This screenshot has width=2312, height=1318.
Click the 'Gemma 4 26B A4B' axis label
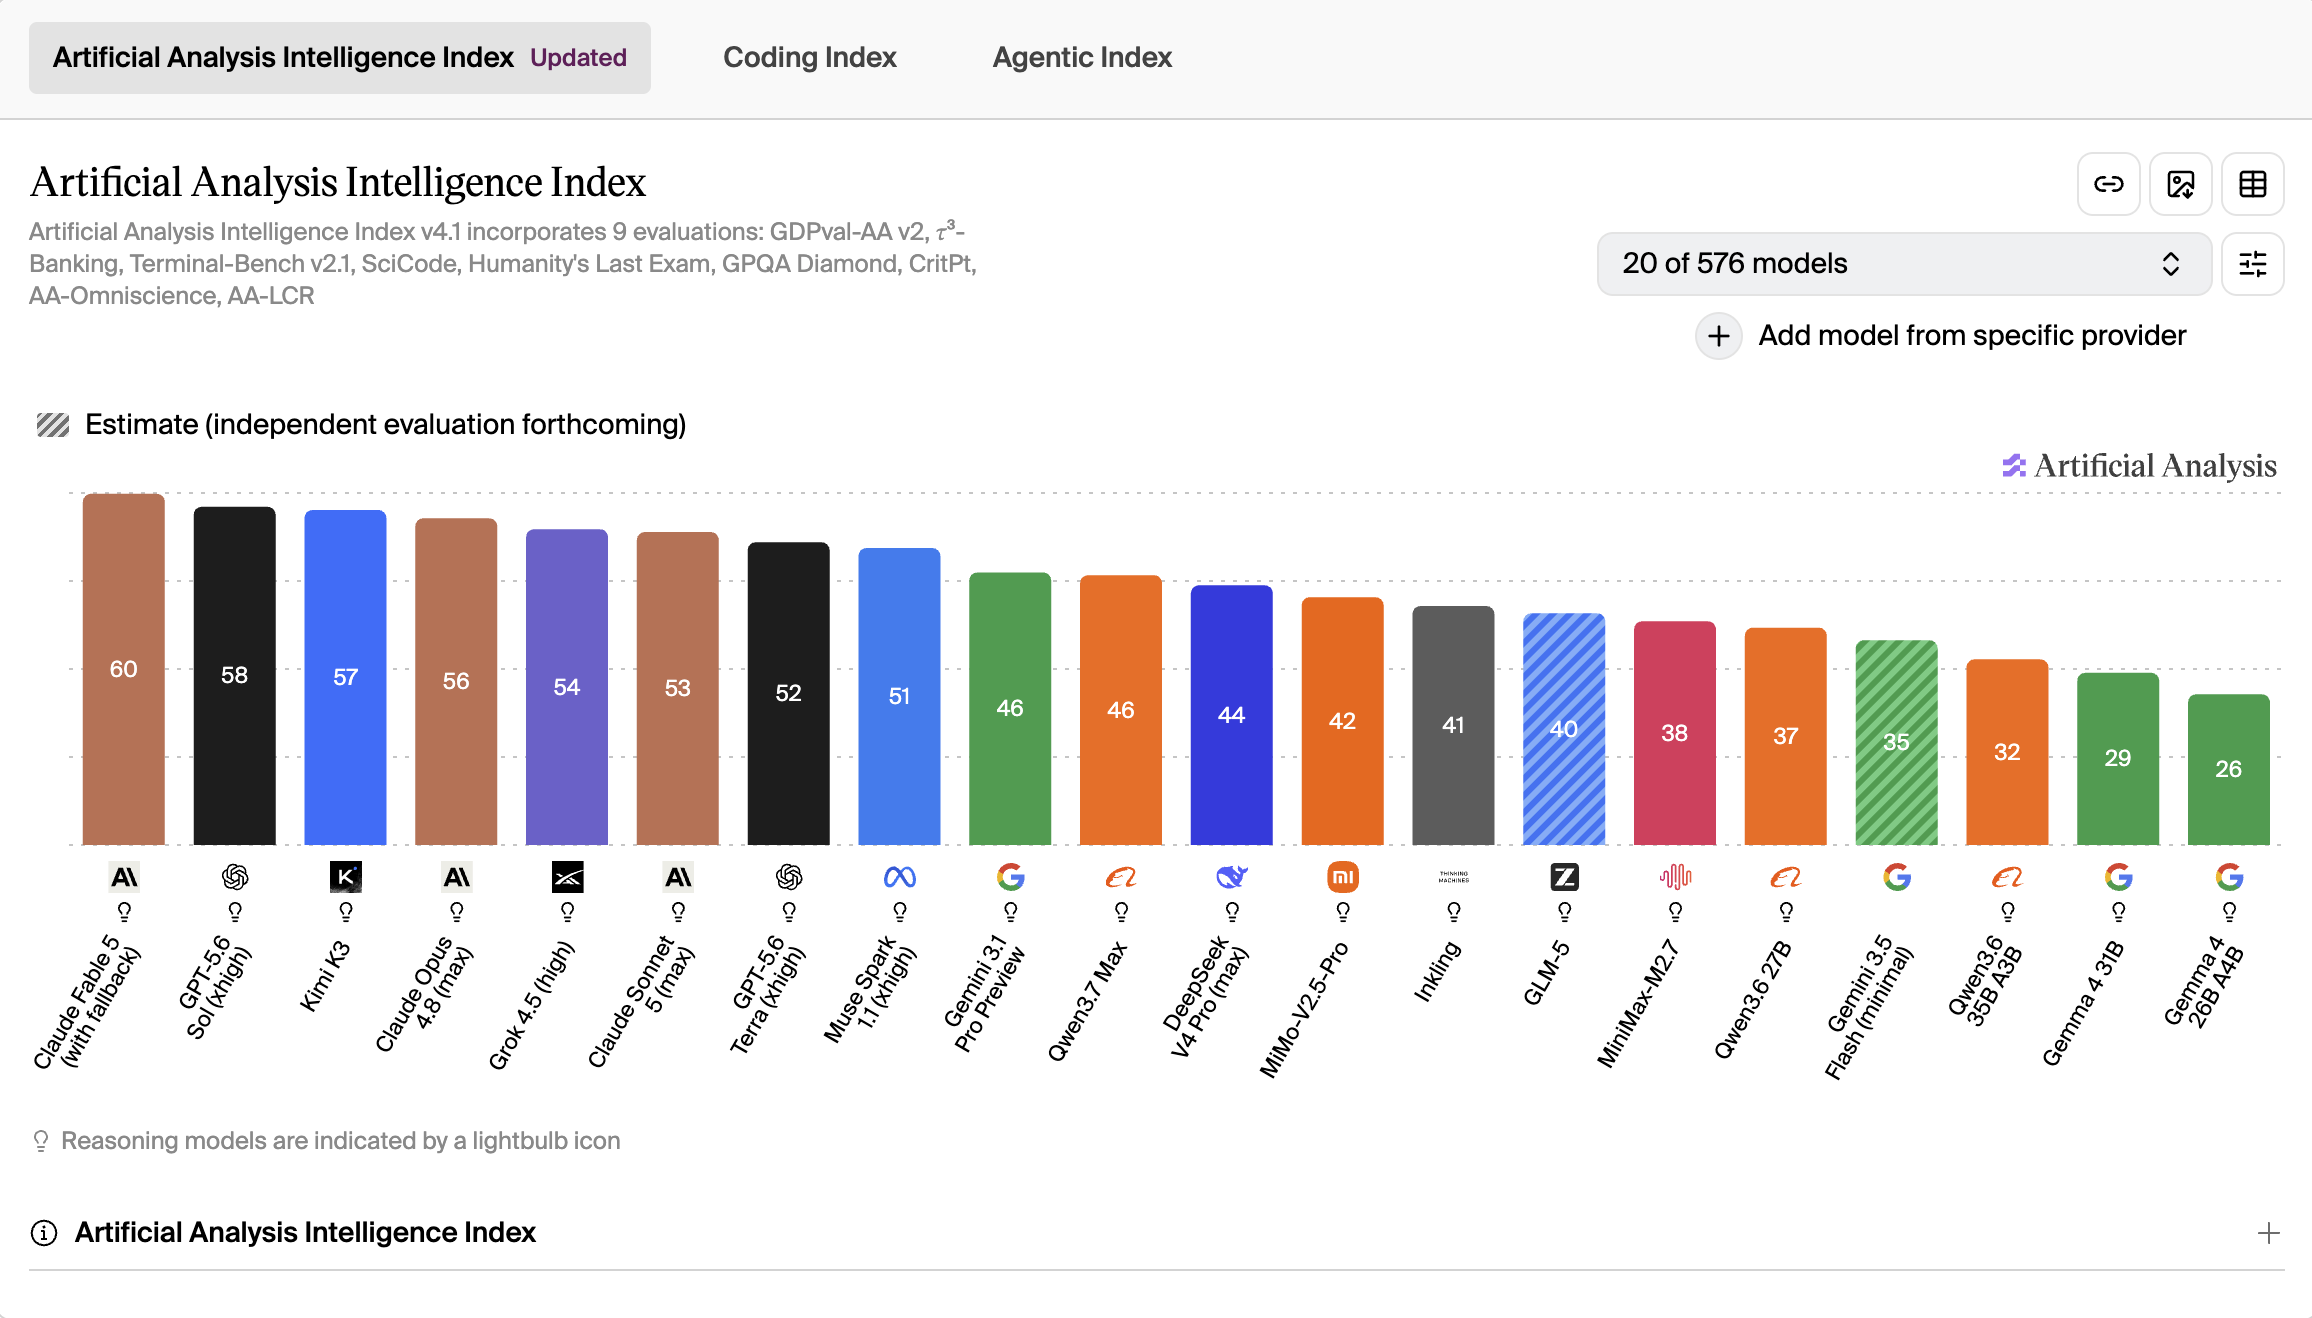2204,982
